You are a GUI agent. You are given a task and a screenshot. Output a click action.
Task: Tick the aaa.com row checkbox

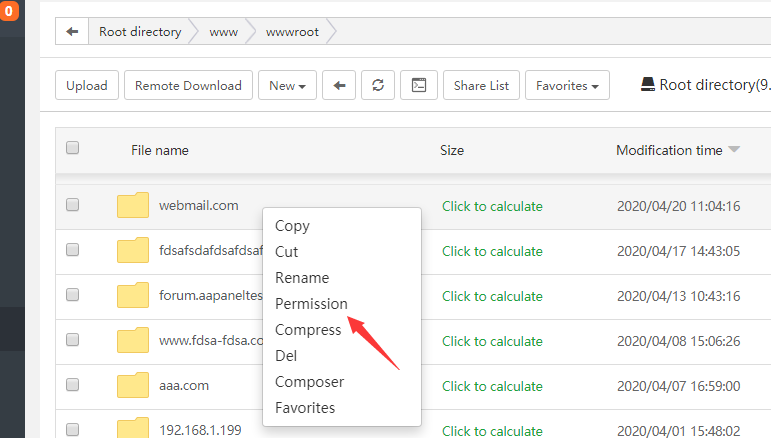(72, 385)
